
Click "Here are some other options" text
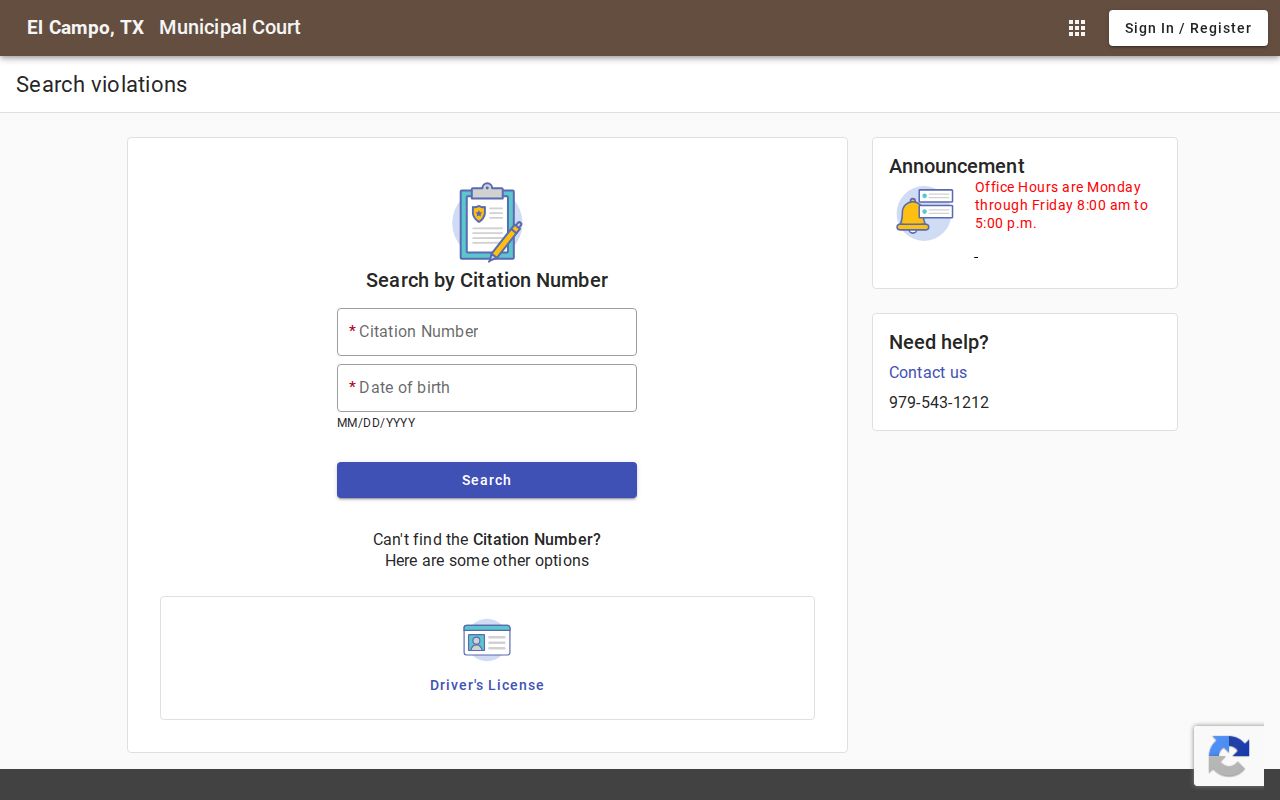click(x=487, y=561)
